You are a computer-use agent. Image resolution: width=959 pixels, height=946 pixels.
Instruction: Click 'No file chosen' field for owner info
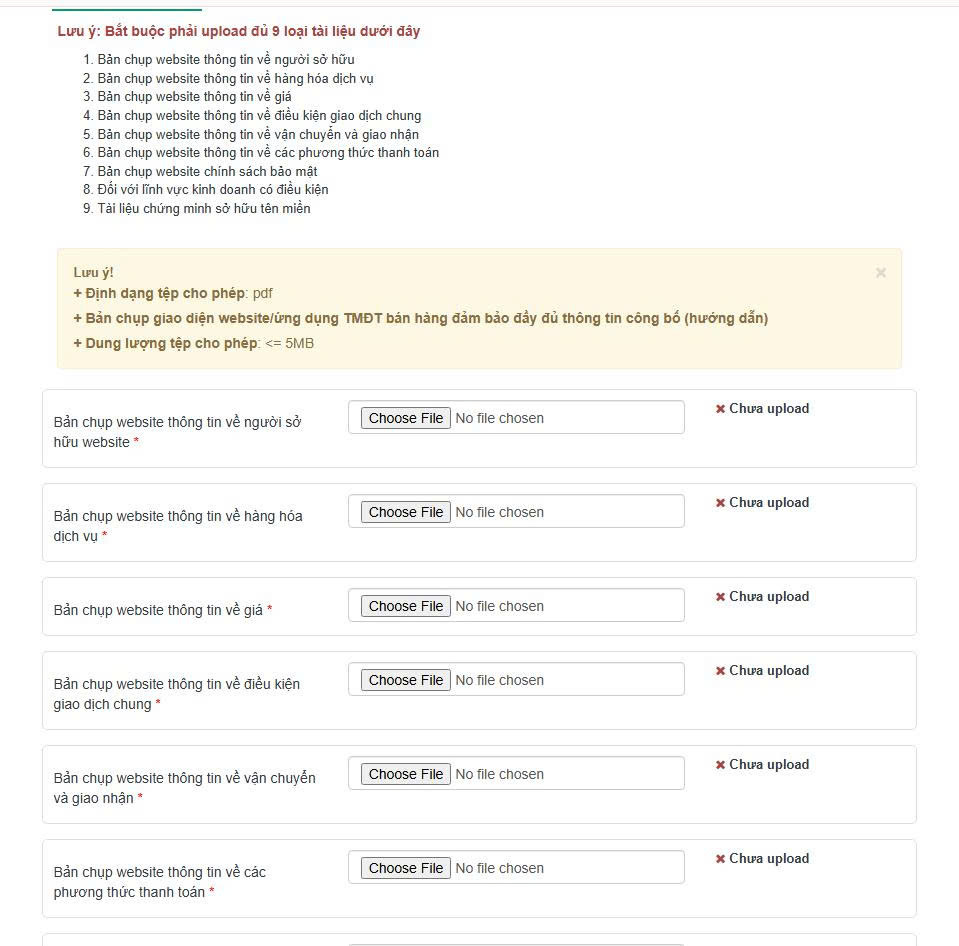click(x=499, y=418)
